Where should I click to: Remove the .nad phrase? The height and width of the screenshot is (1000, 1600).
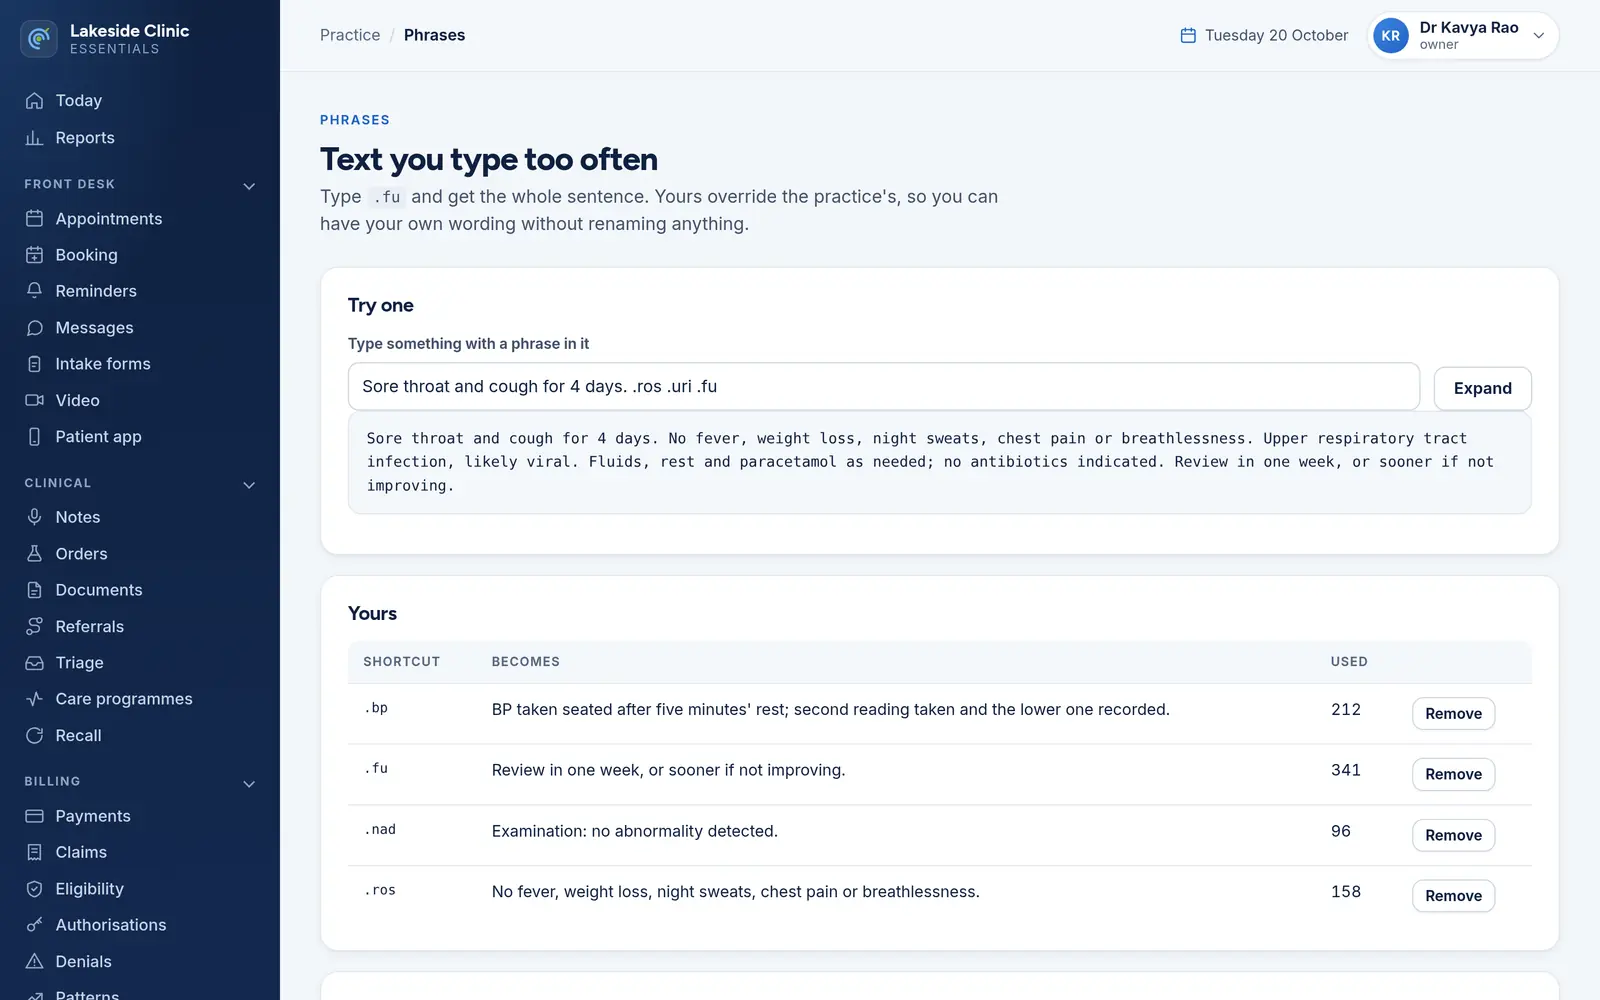click(x=1453, y=836)
